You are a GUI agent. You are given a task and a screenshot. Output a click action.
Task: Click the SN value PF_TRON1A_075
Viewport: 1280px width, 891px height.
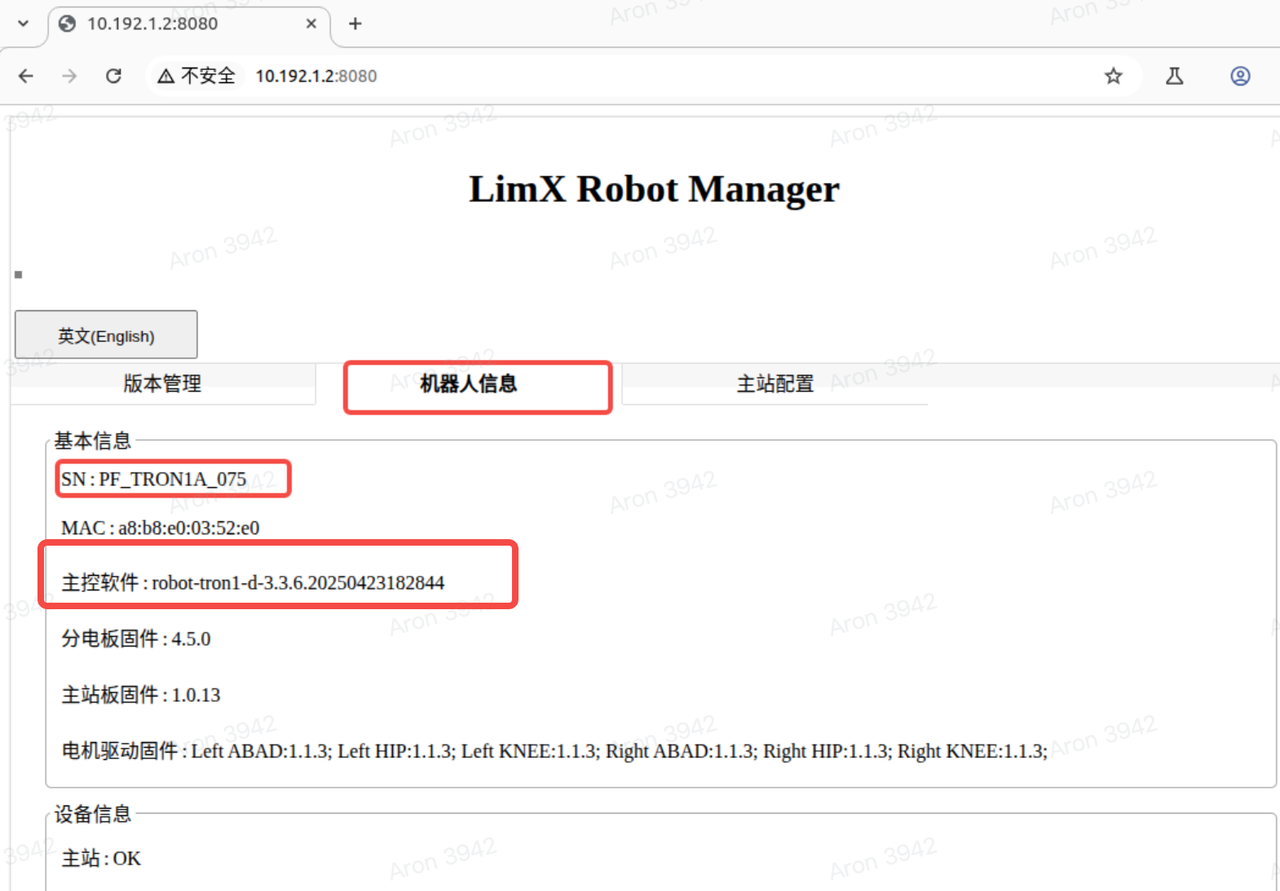172,479
